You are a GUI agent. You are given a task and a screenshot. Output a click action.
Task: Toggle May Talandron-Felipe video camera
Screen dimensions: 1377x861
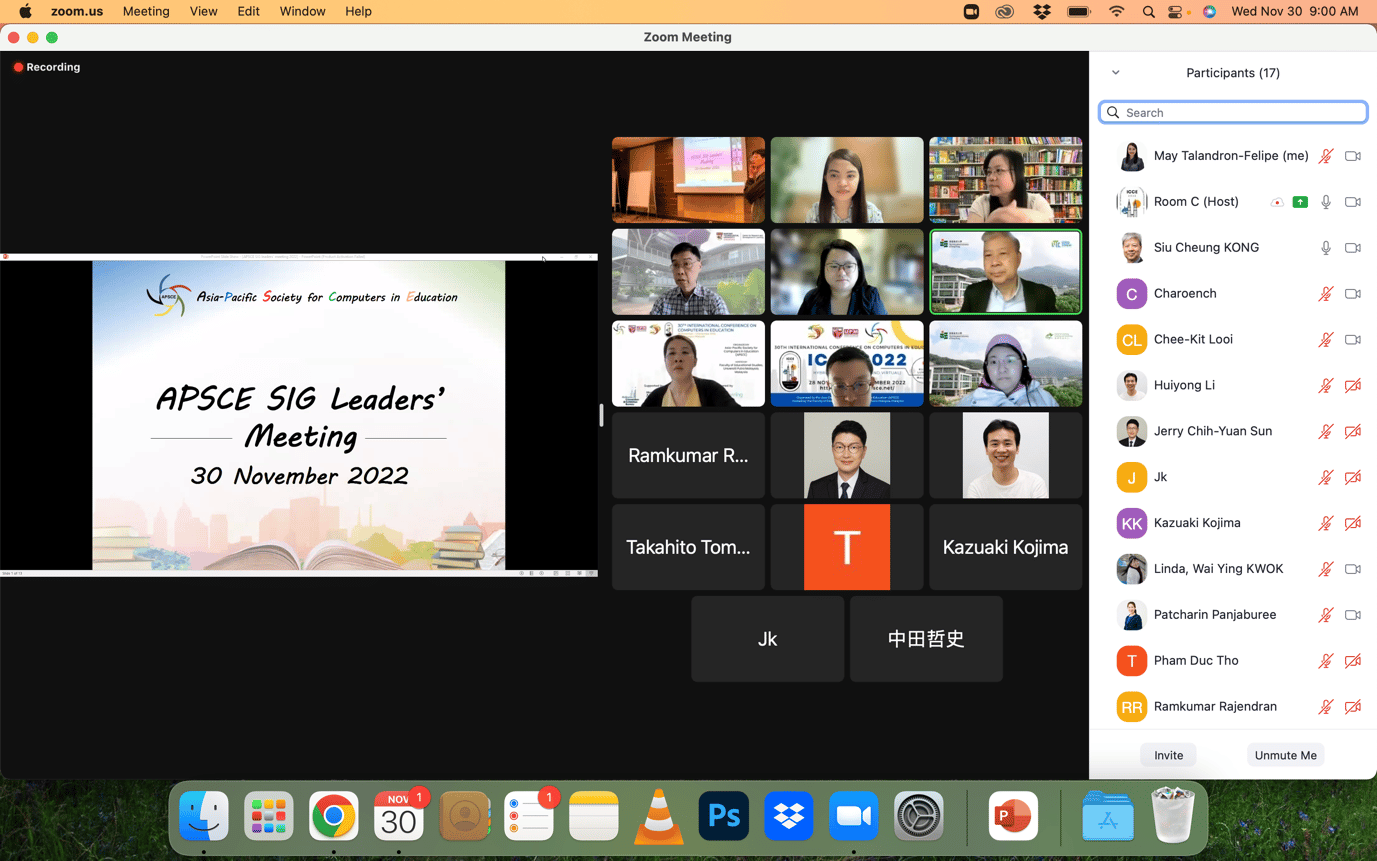(x=1352, y=156)
